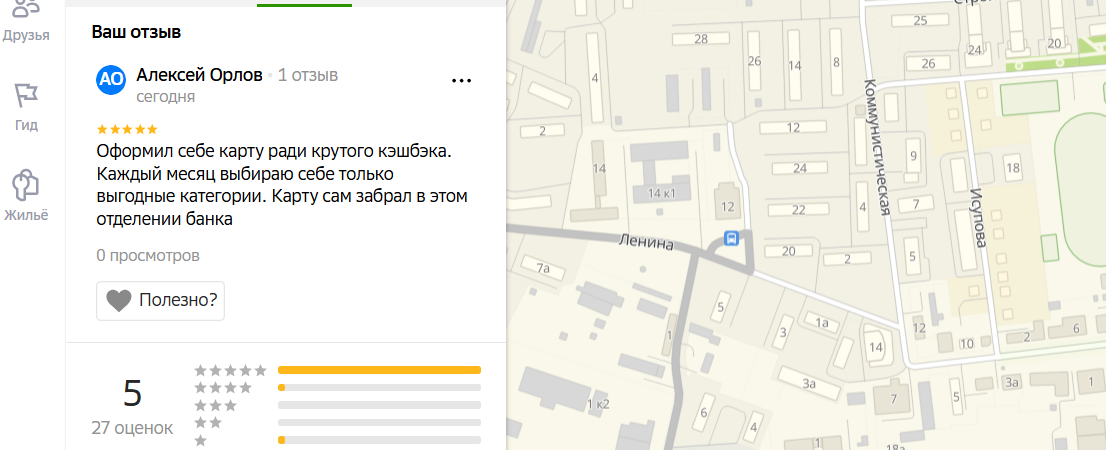1106x450 pixels.
Task: Click the сегодня review date
Action: [x=166, y=97]
